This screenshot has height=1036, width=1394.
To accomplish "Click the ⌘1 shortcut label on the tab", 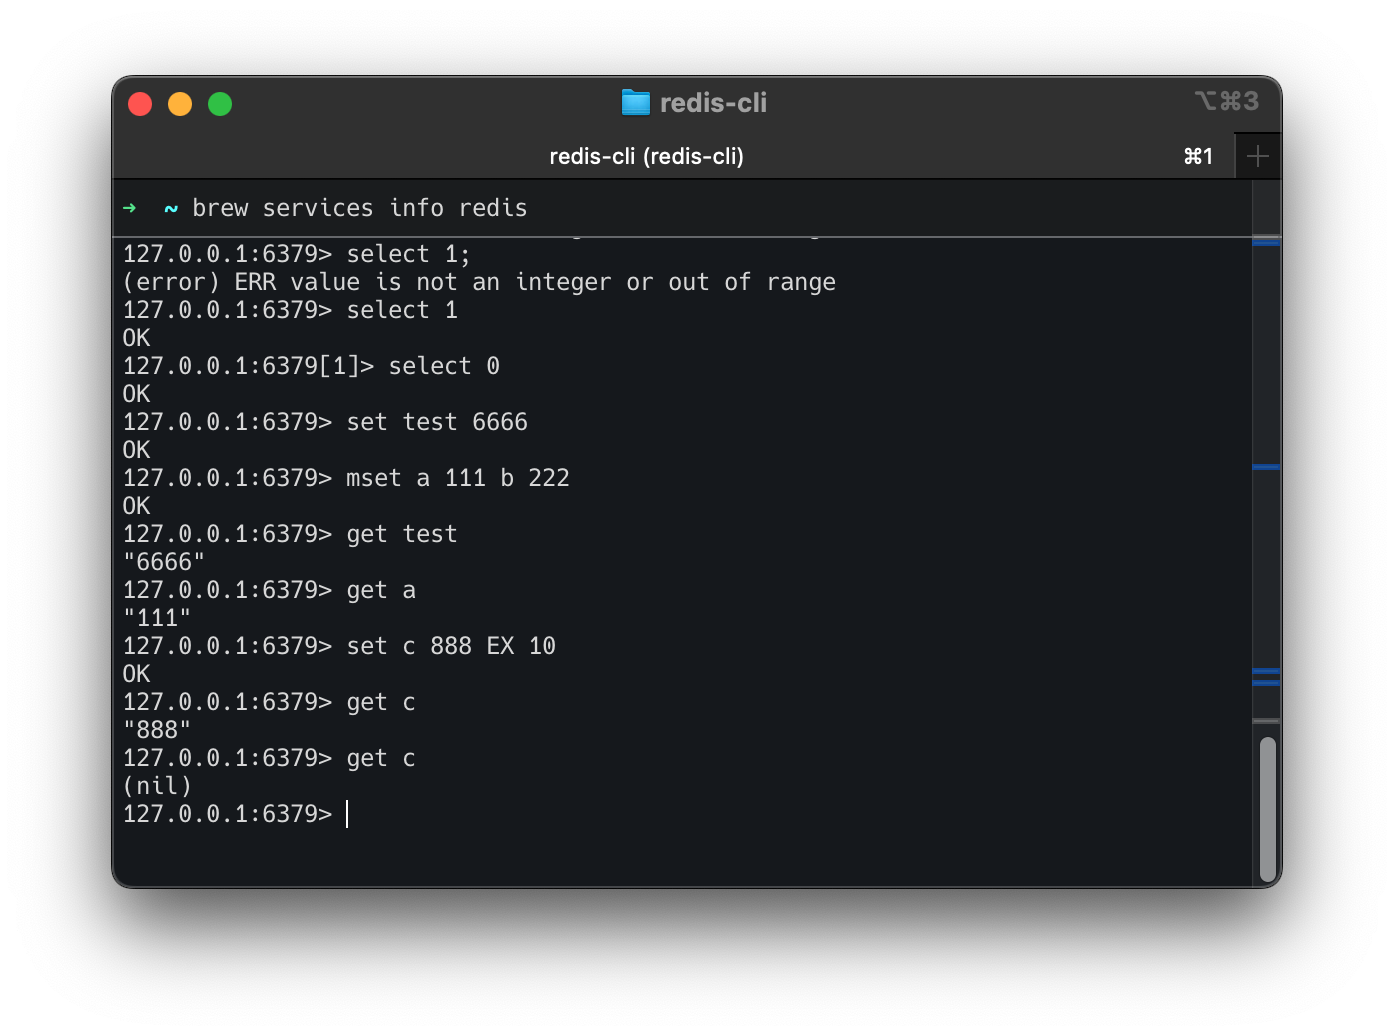I will [x=1198, y=156].
